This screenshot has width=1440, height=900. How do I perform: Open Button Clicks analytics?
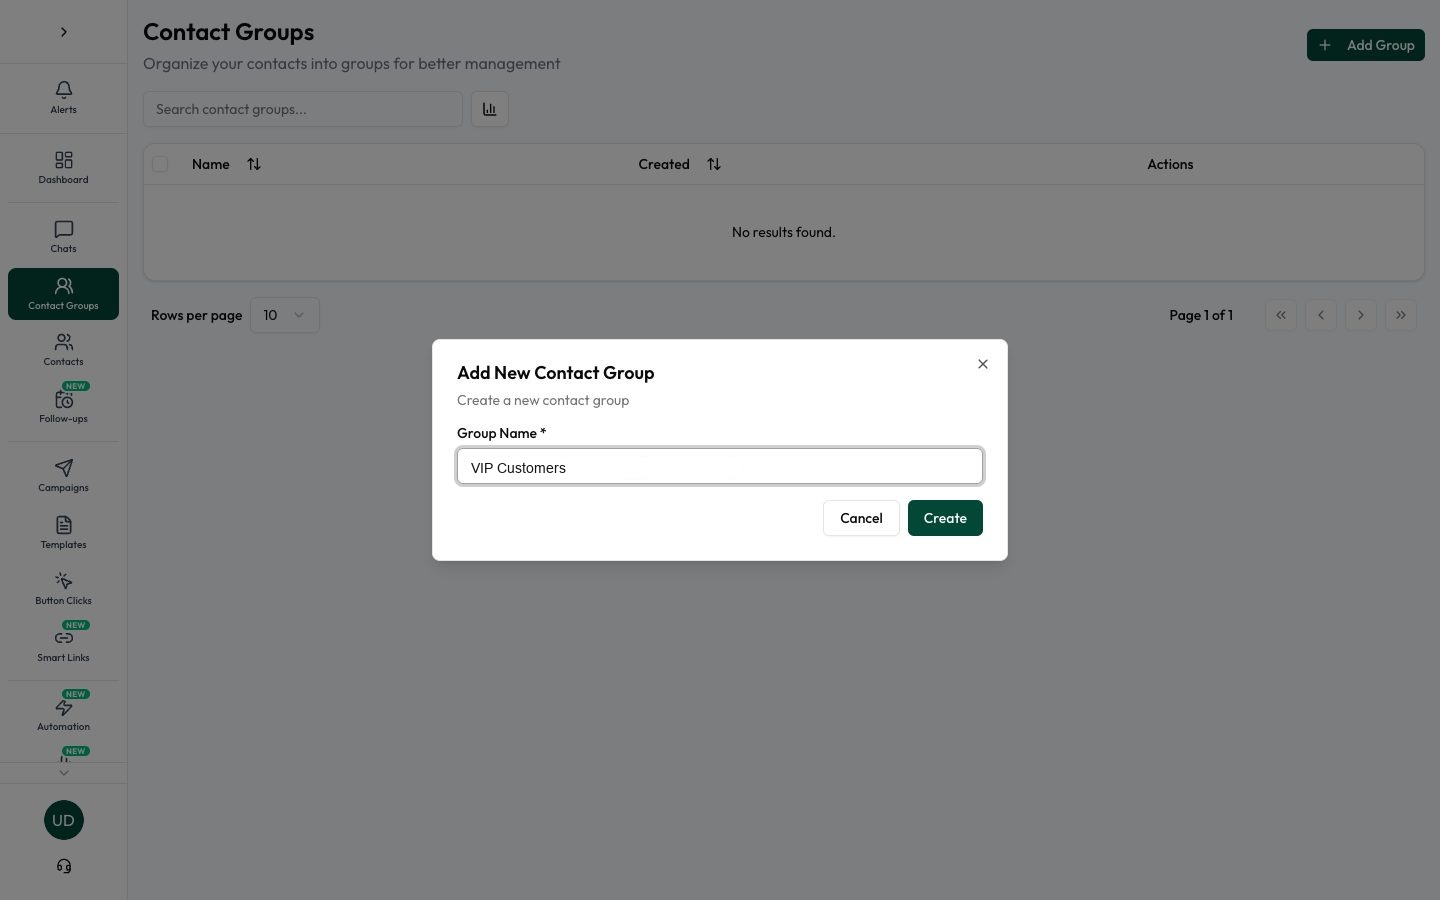[63, 588]
